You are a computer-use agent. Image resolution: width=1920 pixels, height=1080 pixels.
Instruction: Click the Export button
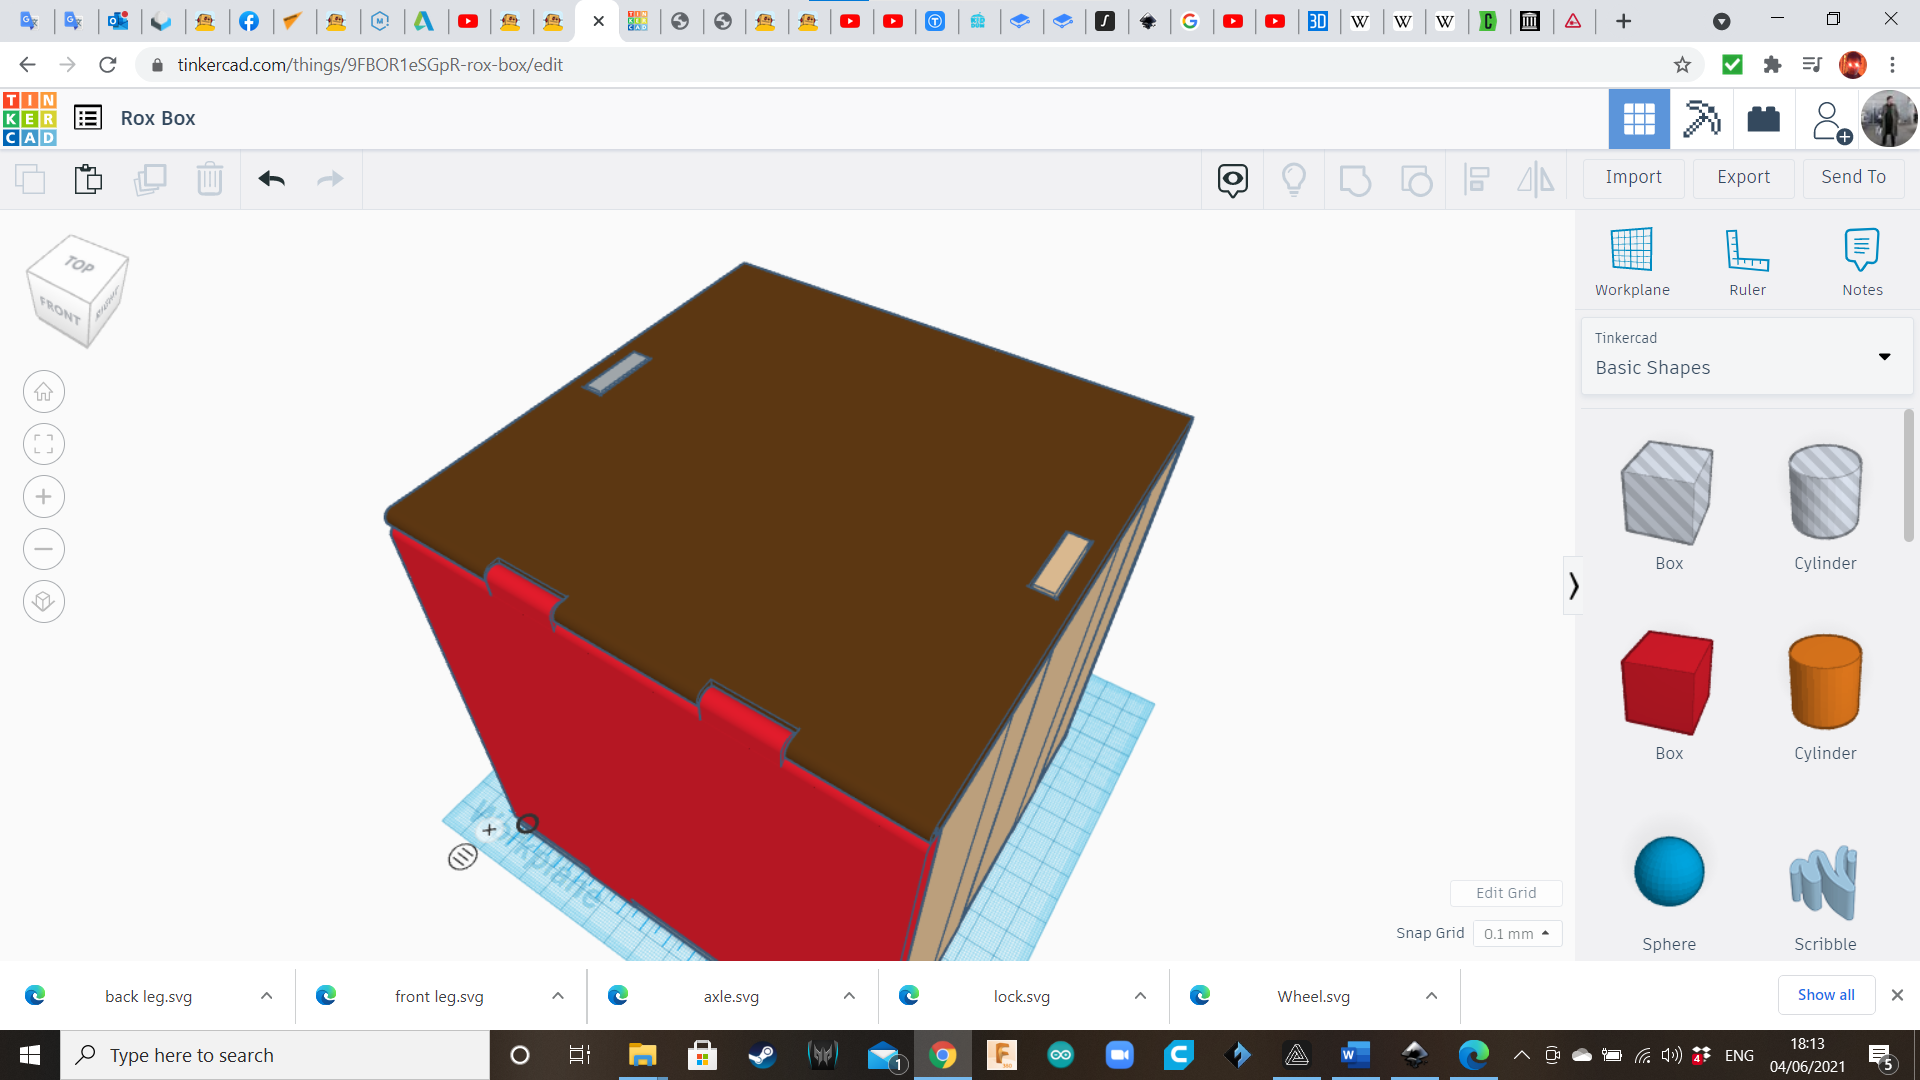[x=1743, y=177]
